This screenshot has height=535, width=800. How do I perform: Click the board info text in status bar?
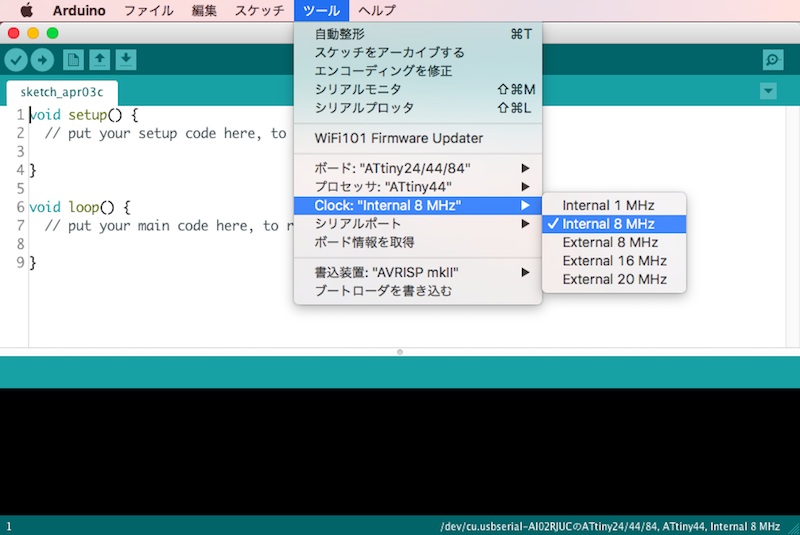610,526
